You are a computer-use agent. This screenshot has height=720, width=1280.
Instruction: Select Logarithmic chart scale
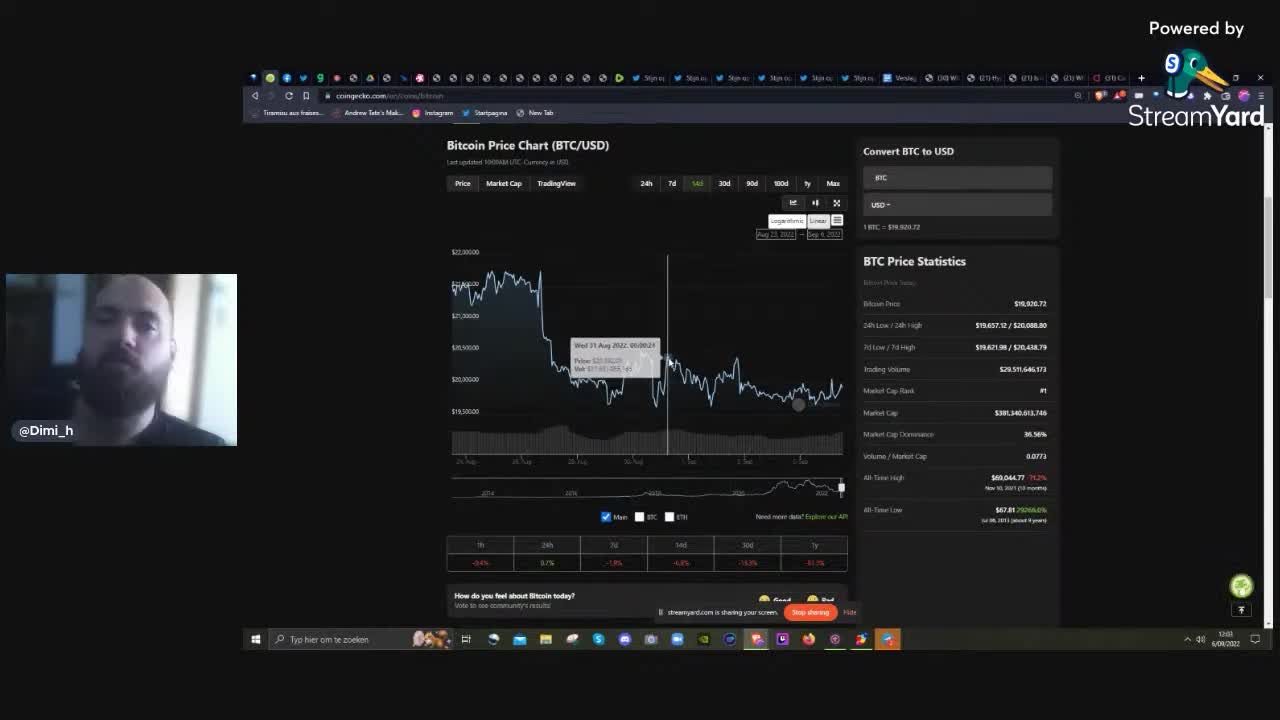click(x=787, y=221)
